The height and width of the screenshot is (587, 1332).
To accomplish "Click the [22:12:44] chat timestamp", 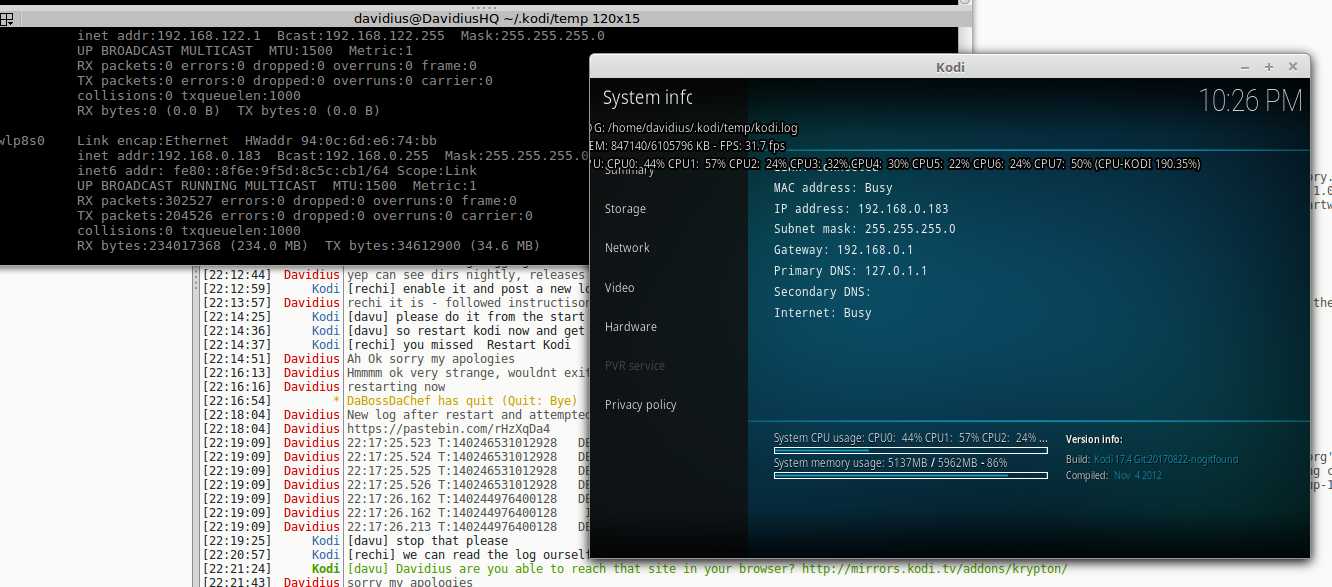I will point(238,275).
